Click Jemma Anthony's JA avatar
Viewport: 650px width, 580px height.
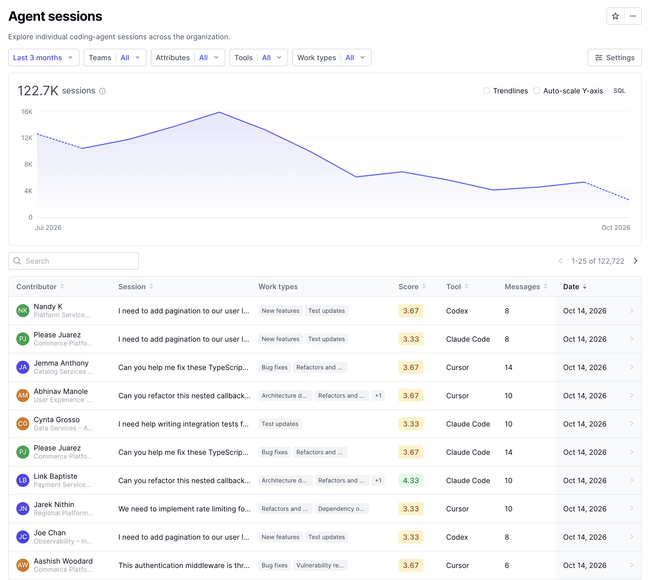(x=23, y=367)
